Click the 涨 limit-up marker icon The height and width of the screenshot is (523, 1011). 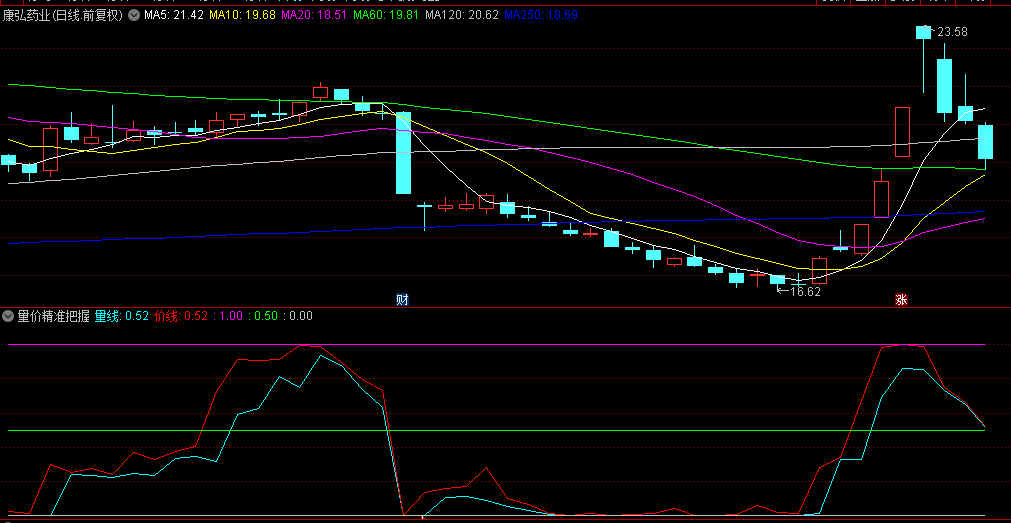(x=901, y=300)
